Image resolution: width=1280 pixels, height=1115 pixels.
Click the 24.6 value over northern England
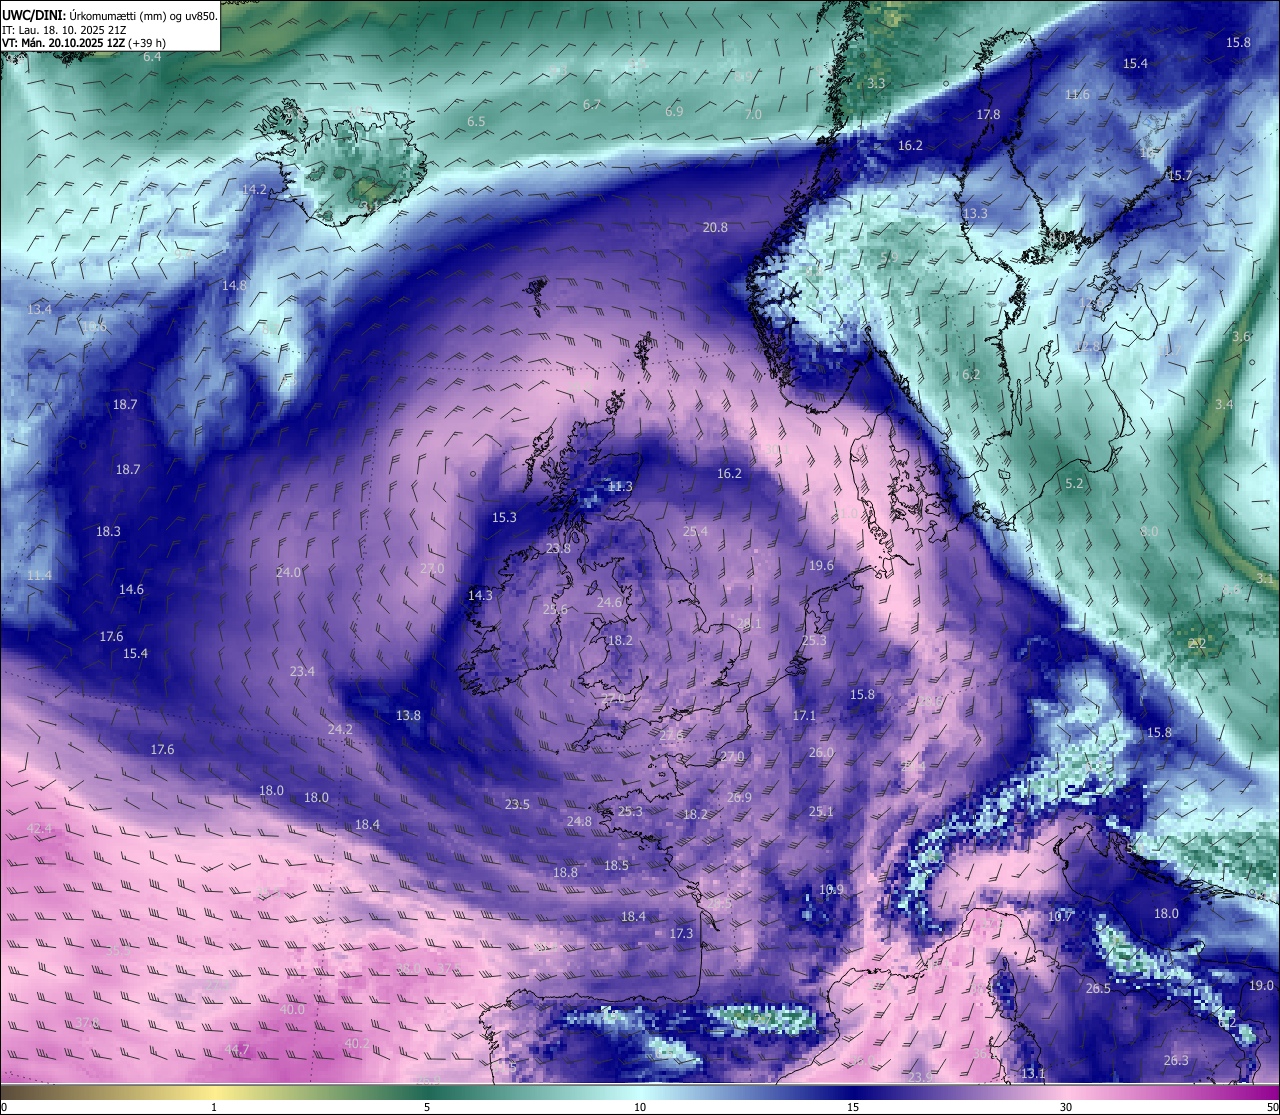609,602
